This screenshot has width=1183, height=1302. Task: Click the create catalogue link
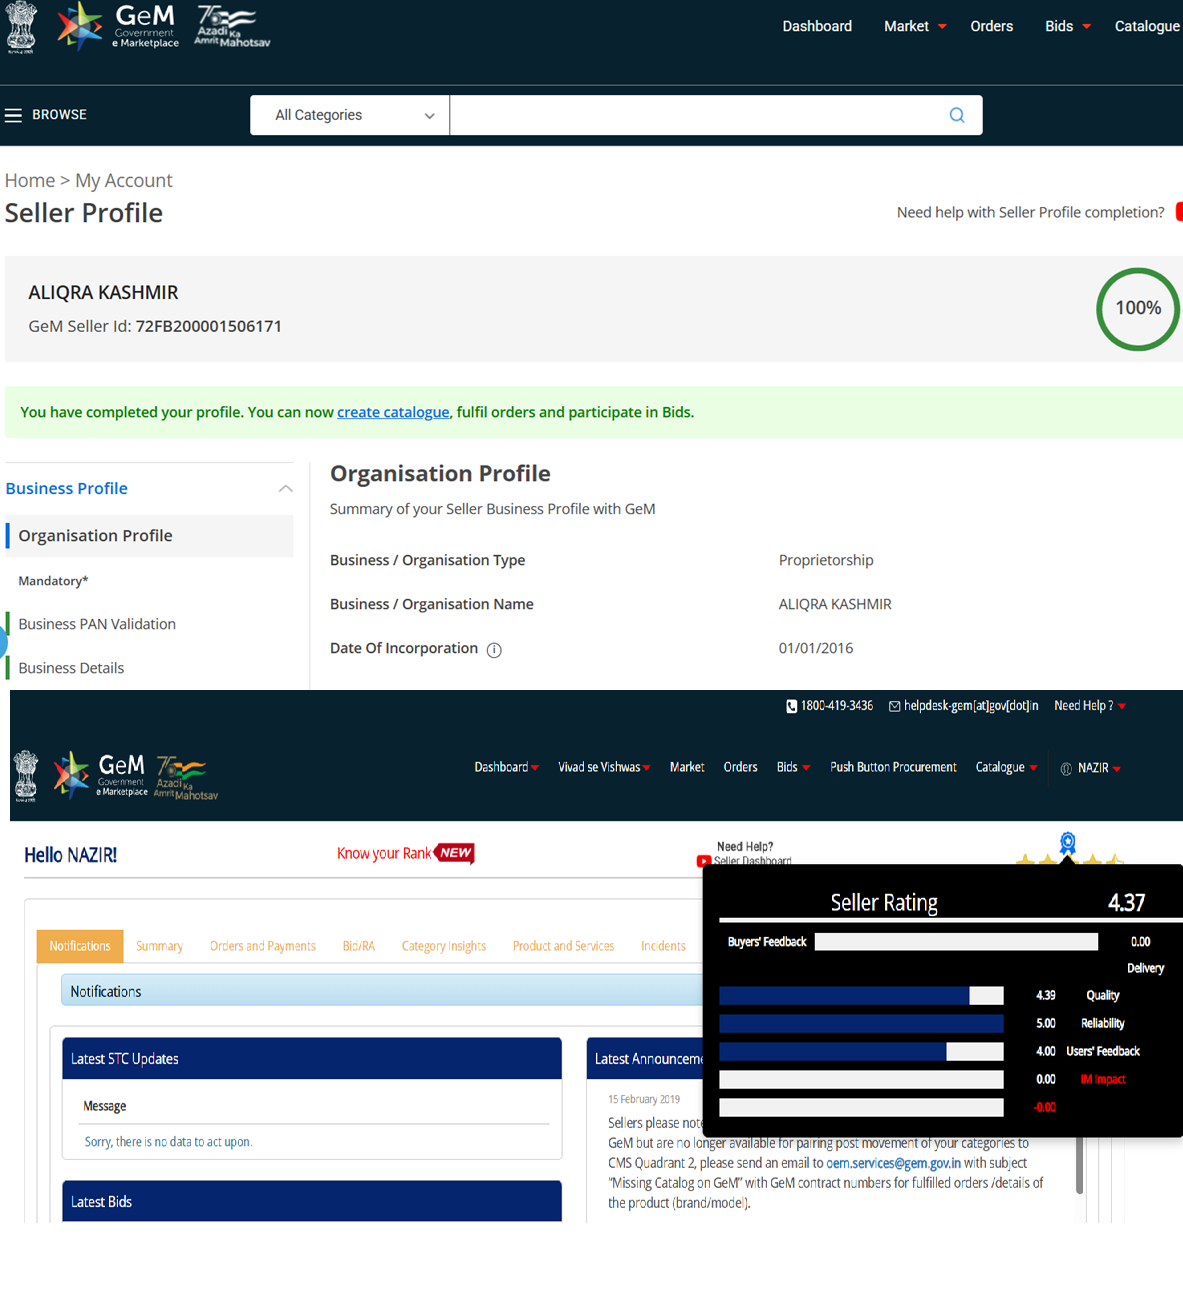[x=393, y=412]
